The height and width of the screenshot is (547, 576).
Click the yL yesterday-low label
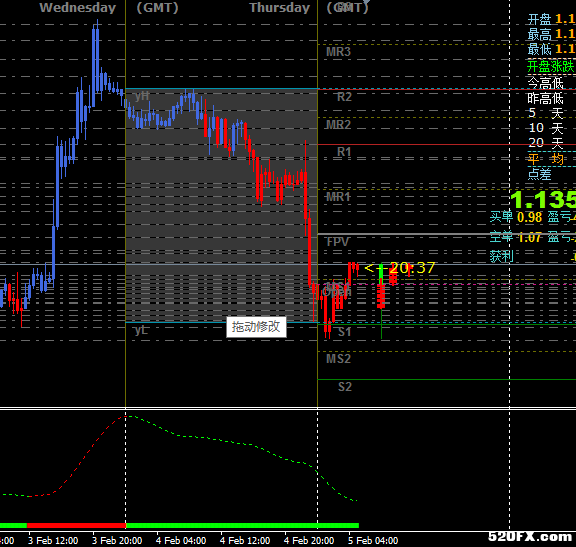141,330
